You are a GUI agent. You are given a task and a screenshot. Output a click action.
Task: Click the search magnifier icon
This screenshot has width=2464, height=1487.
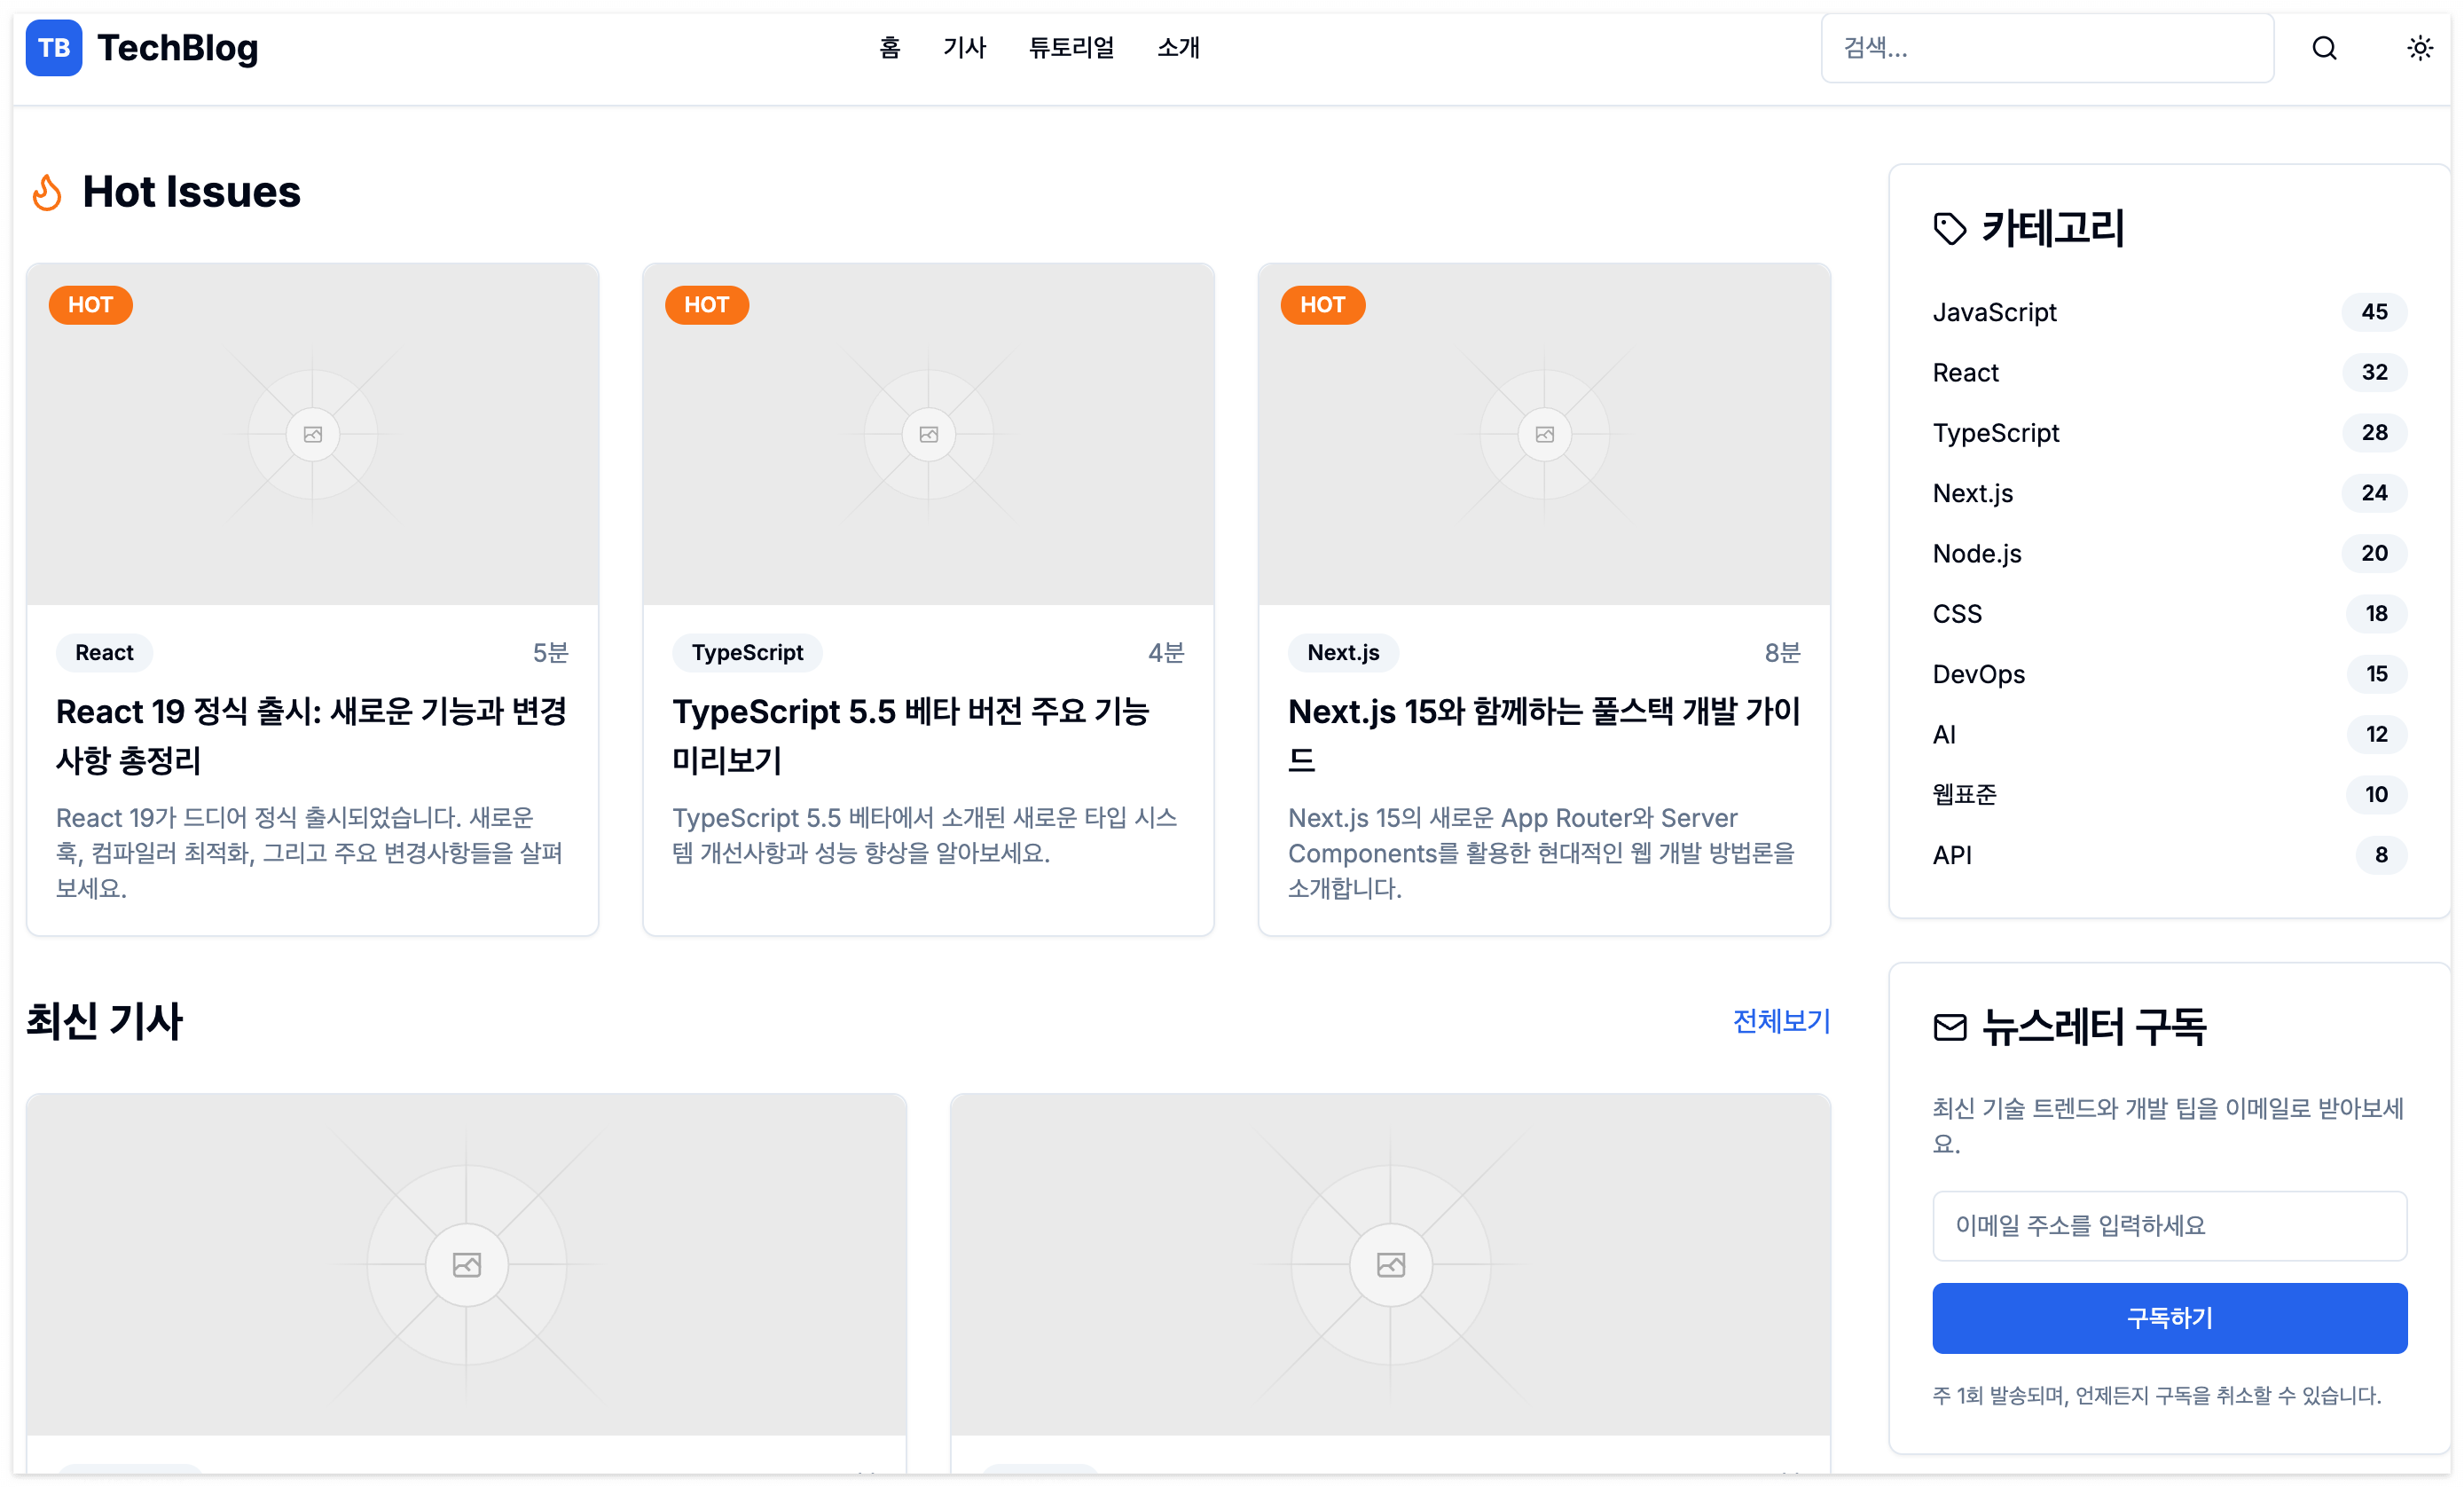coord(2324,48)
